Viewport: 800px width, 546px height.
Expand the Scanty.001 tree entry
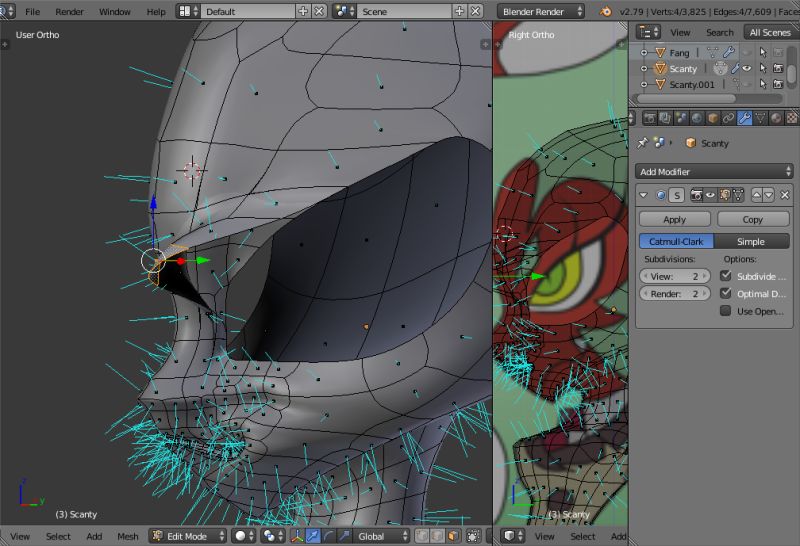[643, 84]
